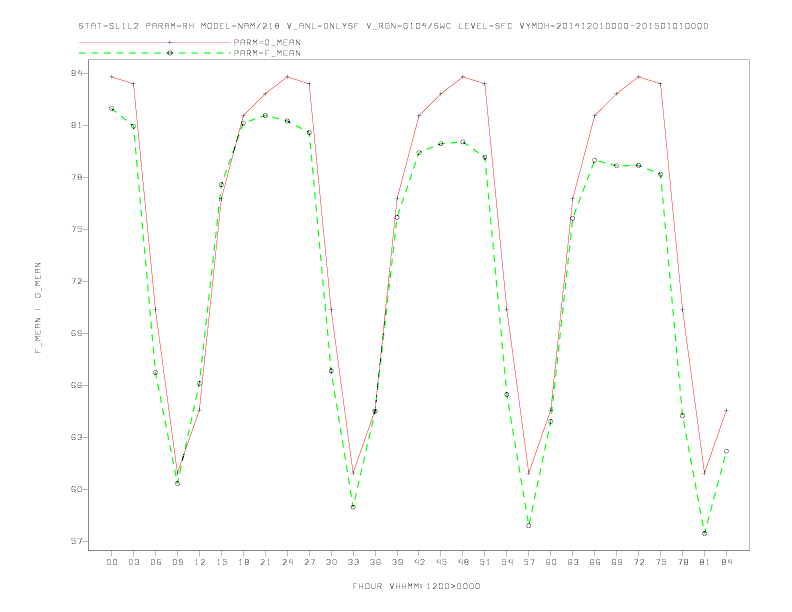The width and height of the screenshot is (792, 612).
Task: Click the 66 tick label on the y-axis
Action: point(76,385)
